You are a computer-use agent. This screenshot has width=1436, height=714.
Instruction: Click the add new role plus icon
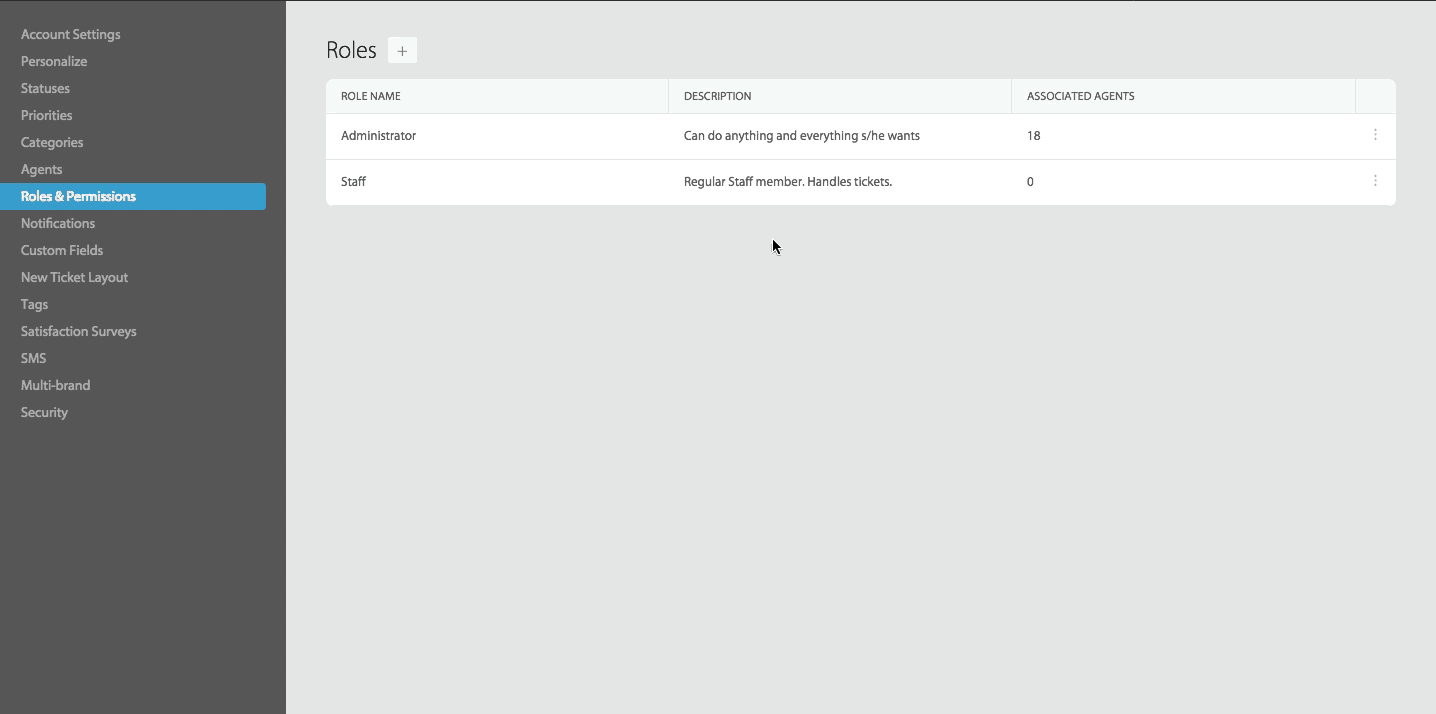[x=402, y=50]
